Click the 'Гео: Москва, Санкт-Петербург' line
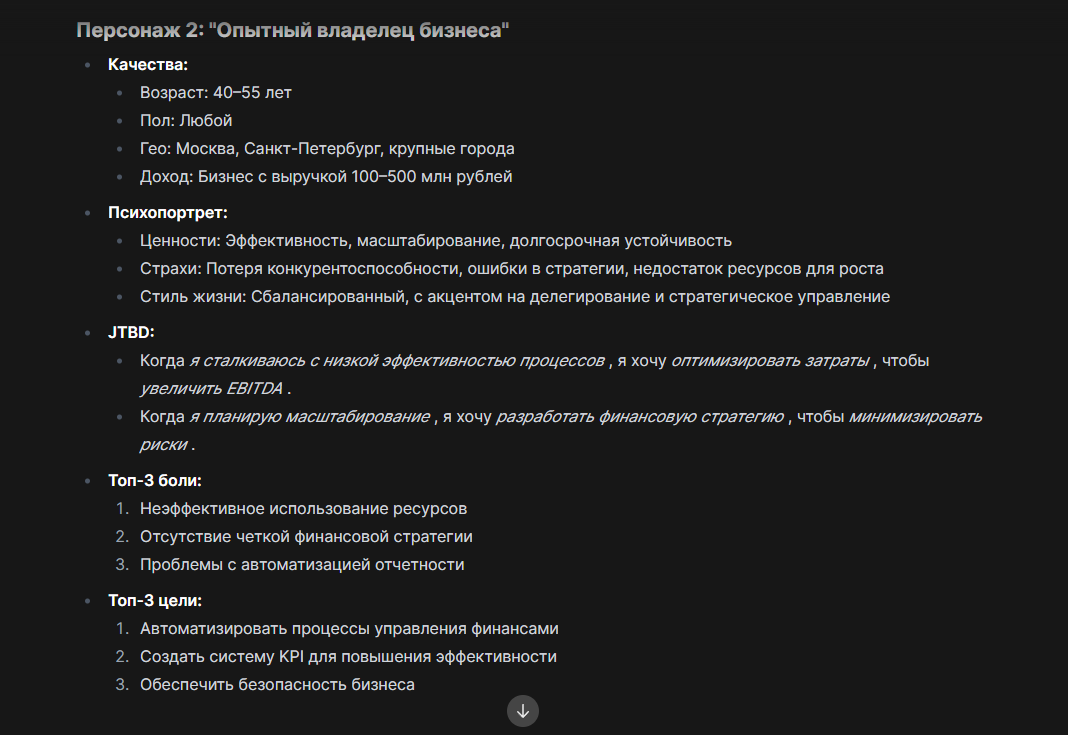 click(327, 148)
